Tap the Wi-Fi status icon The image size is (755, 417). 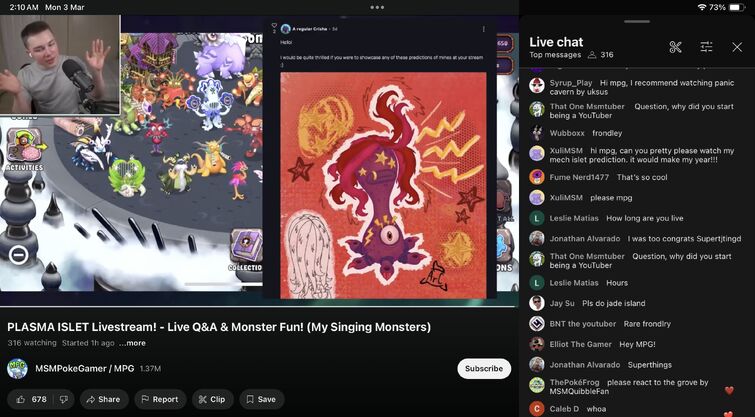tap(702, 7)
